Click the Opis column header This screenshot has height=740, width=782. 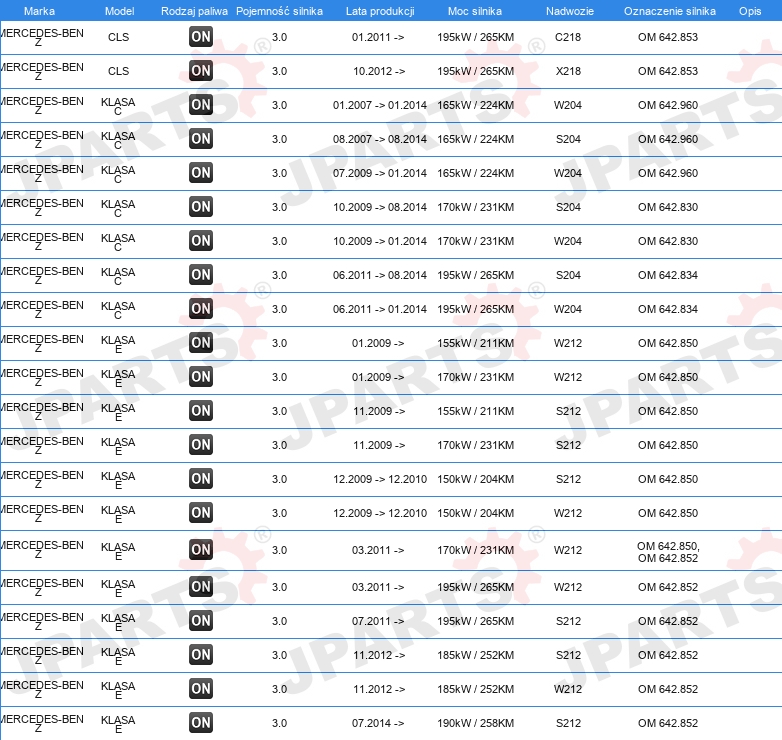pyautogui.click(x=750, y=11)
